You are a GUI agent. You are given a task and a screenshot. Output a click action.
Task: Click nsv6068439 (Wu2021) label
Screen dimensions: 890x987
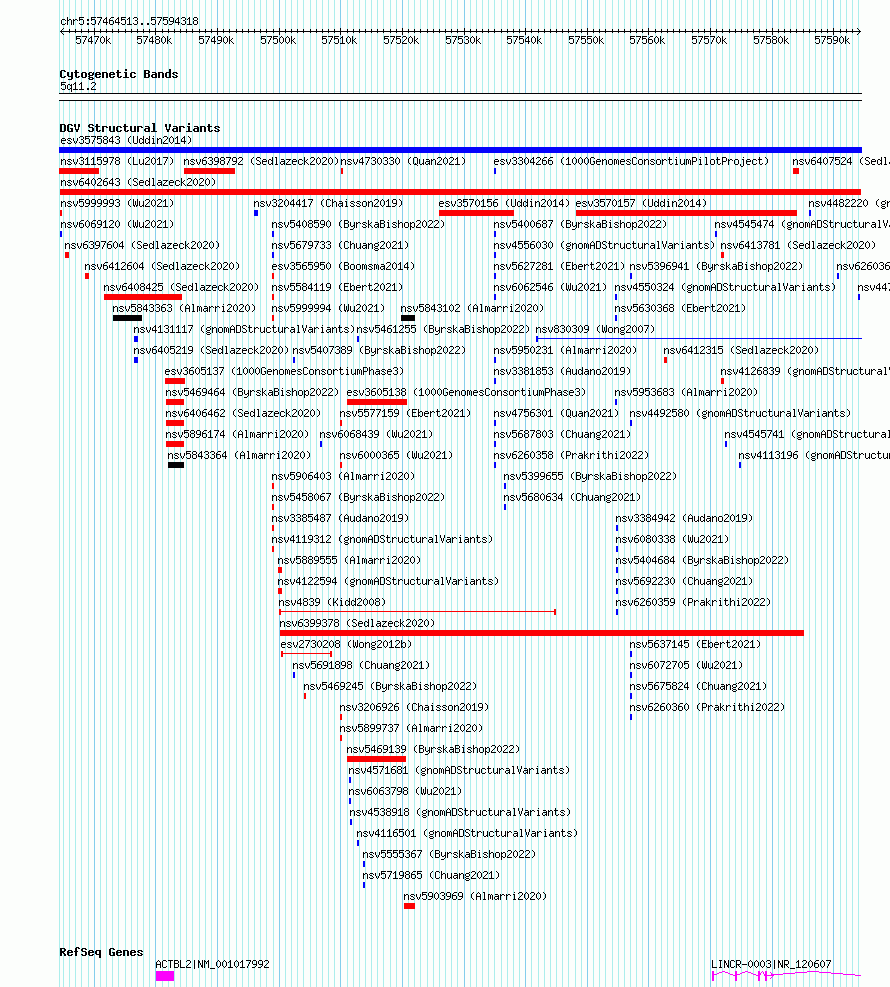click(x=376, y=434)
